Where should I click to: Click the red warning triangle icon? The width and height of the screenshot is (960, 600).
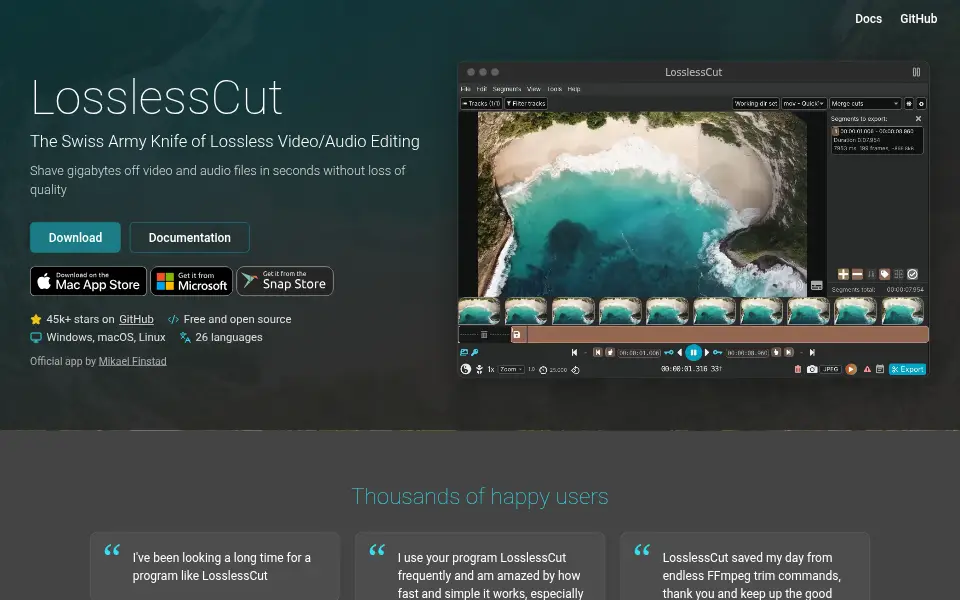[x=867, y=369]
